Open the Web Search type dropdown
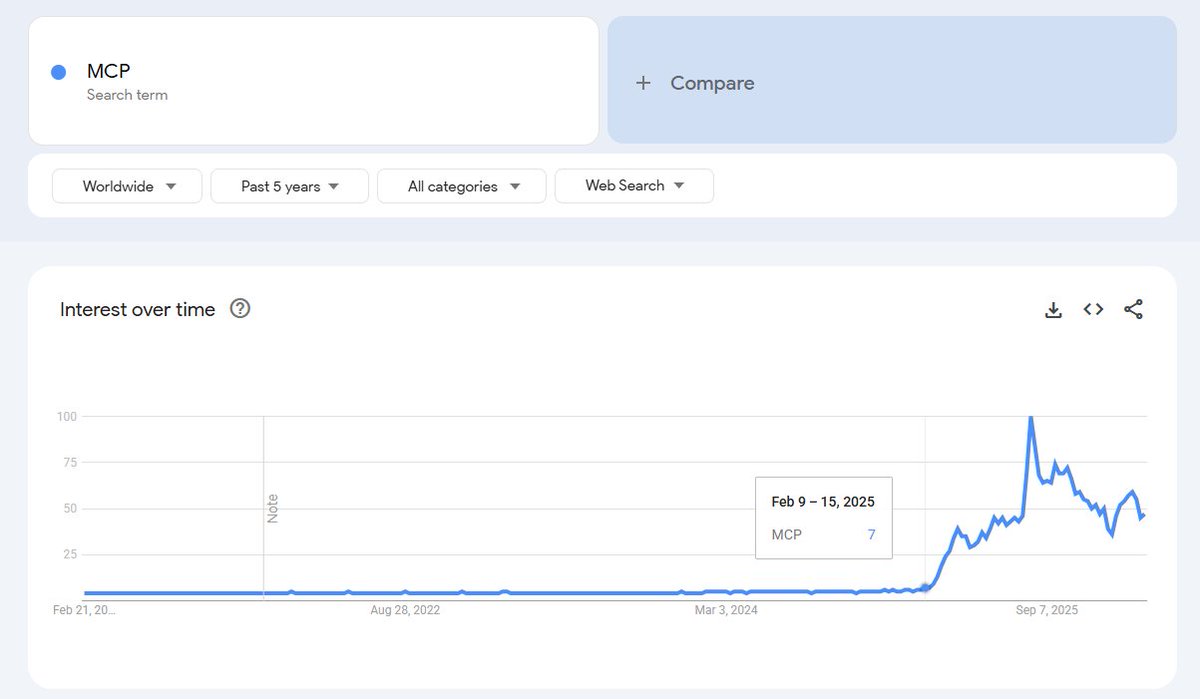This screenshot has width=1200, height=699. click(x=634, y=186)
